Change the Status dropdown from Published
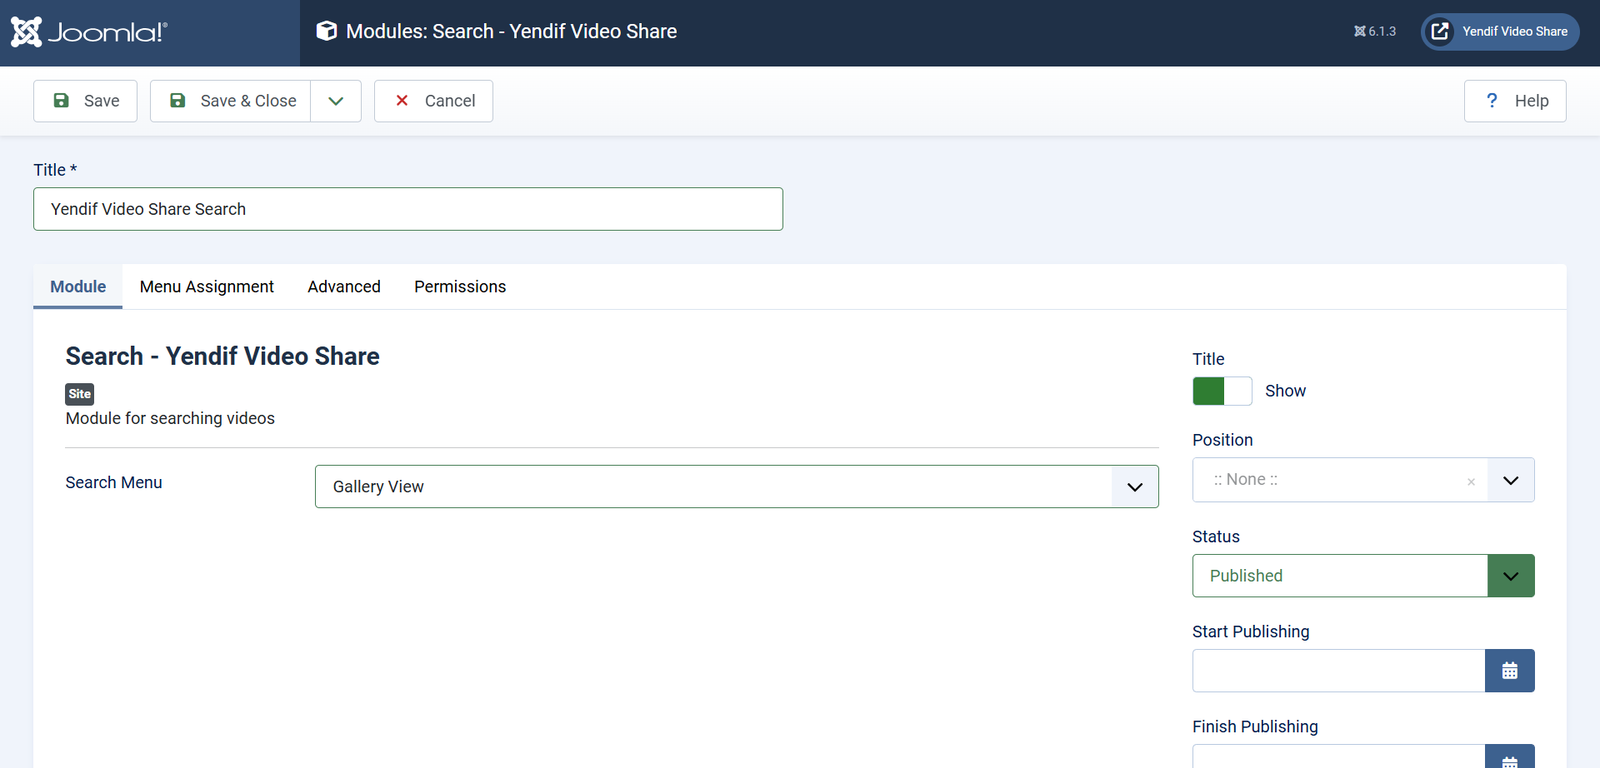 pos(1363,576)
